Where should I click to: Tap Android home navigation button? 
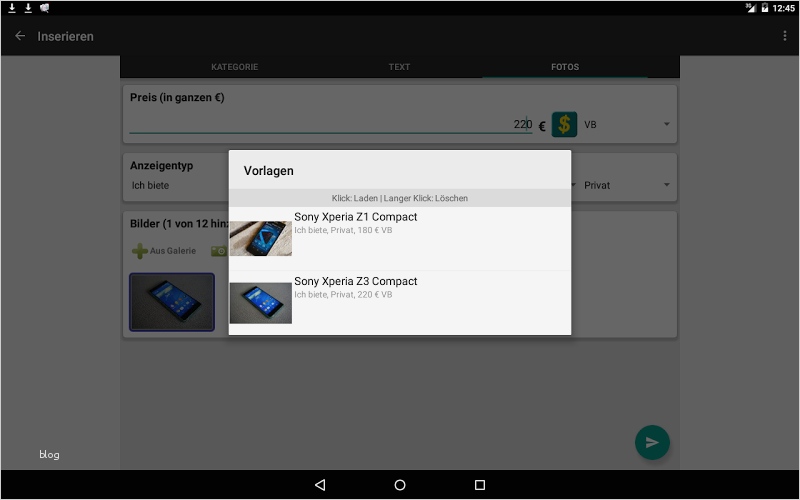[x=400, y=485]
